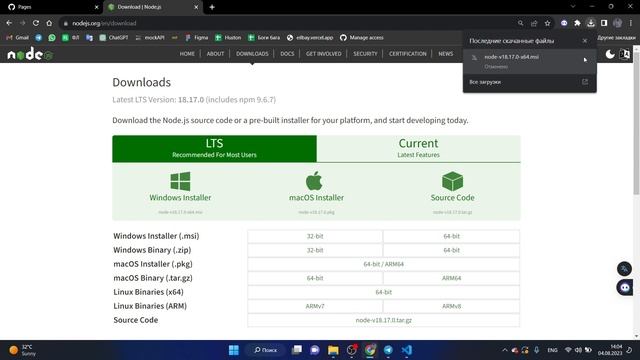
Task: Open GET INVOLVED in navigation
Action: [323, 53]
